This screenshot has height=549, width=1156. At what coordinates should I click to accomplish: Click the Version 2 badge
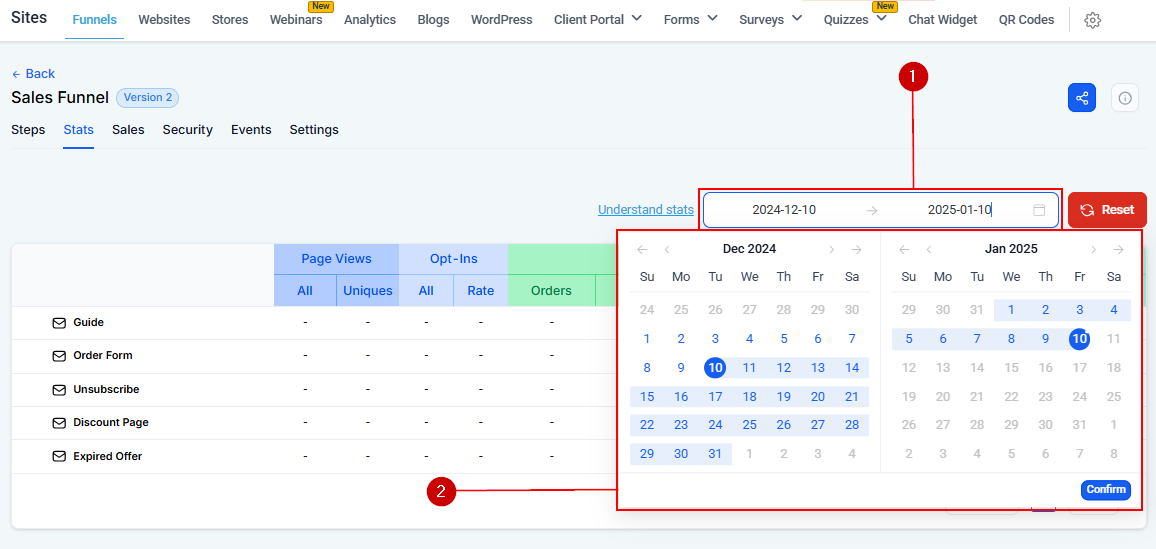coord(147,97)
